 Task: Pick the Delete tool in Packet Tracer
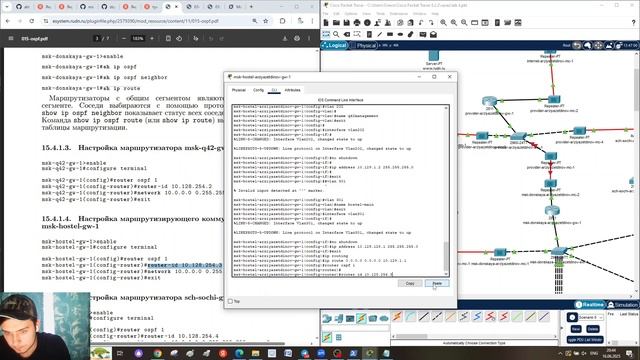[x=347, y=34]
